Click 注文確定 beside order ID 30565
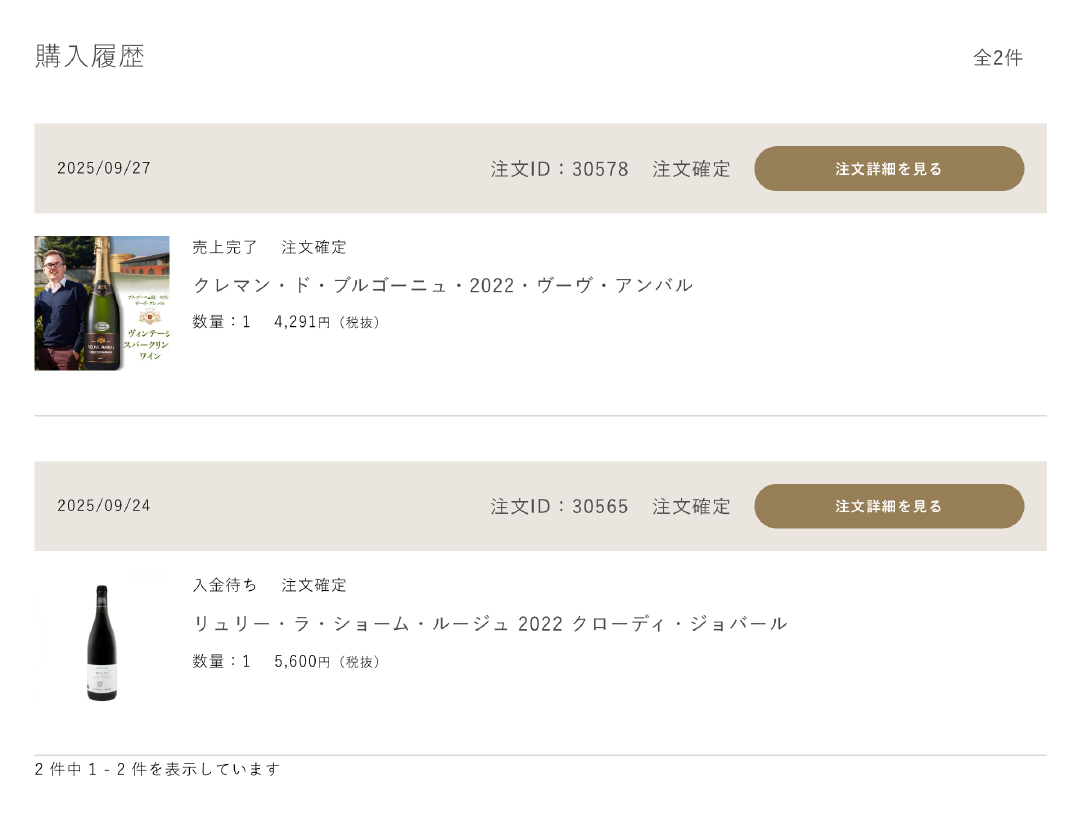Image resolution: width=1081 pixels, height=815 pixels. click(691, 507)
